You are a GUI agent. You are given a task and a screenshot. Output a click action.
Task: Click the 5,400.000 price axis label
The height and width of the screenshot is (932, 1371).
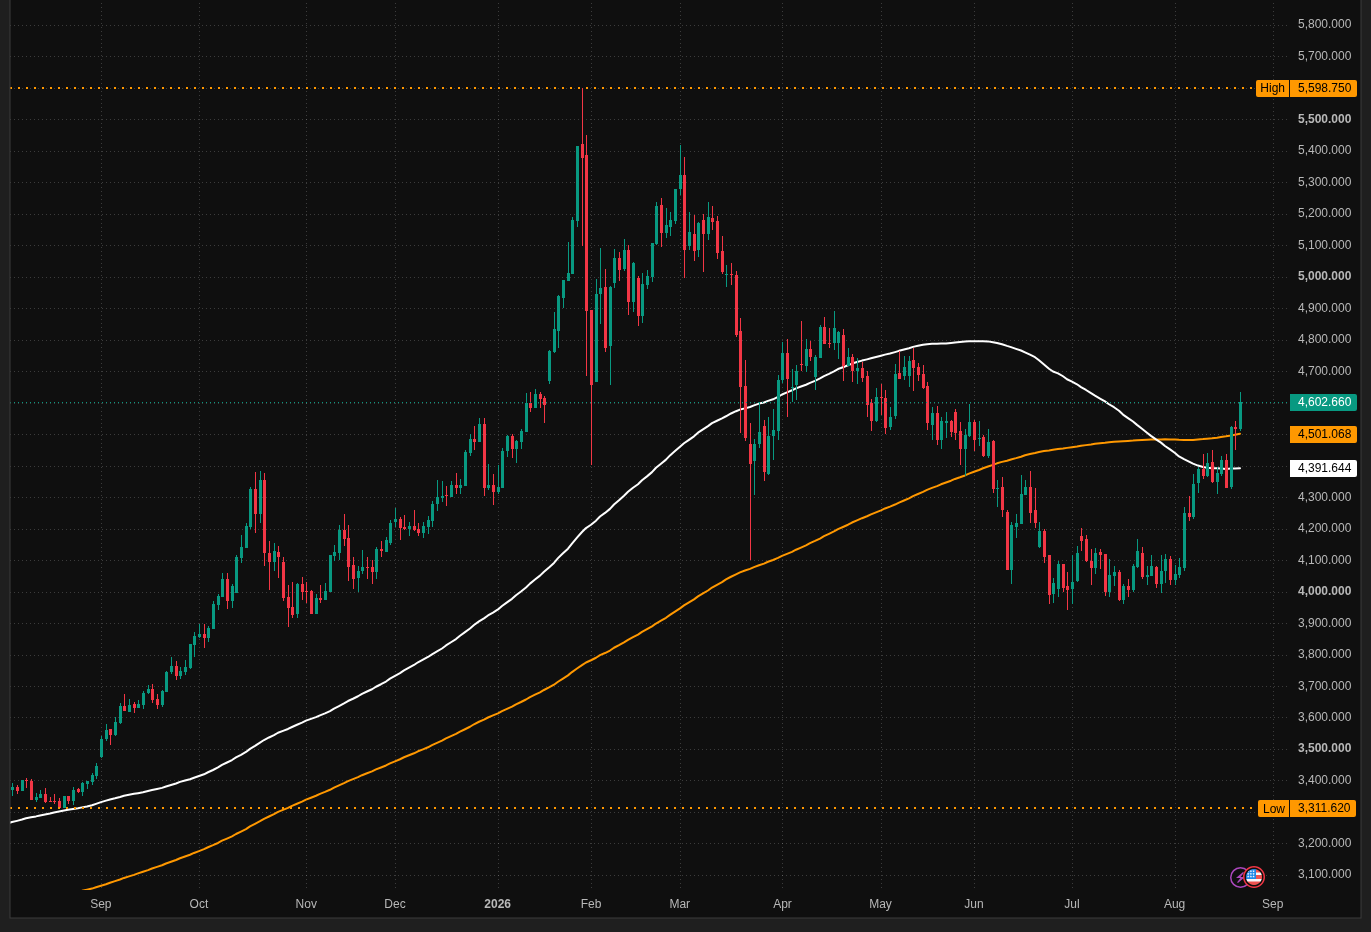[1324, 150]
